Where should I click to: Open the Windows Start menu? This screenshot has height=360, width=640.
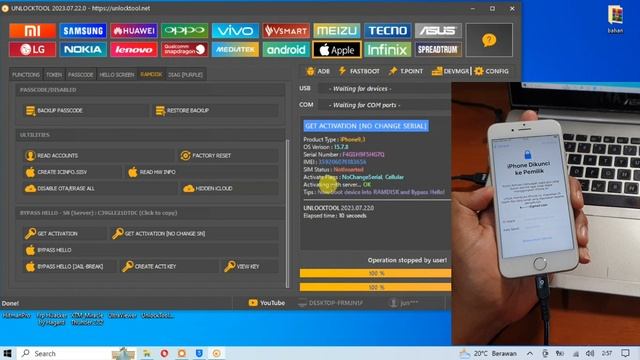pyautogui.click(x=7, y=353)
